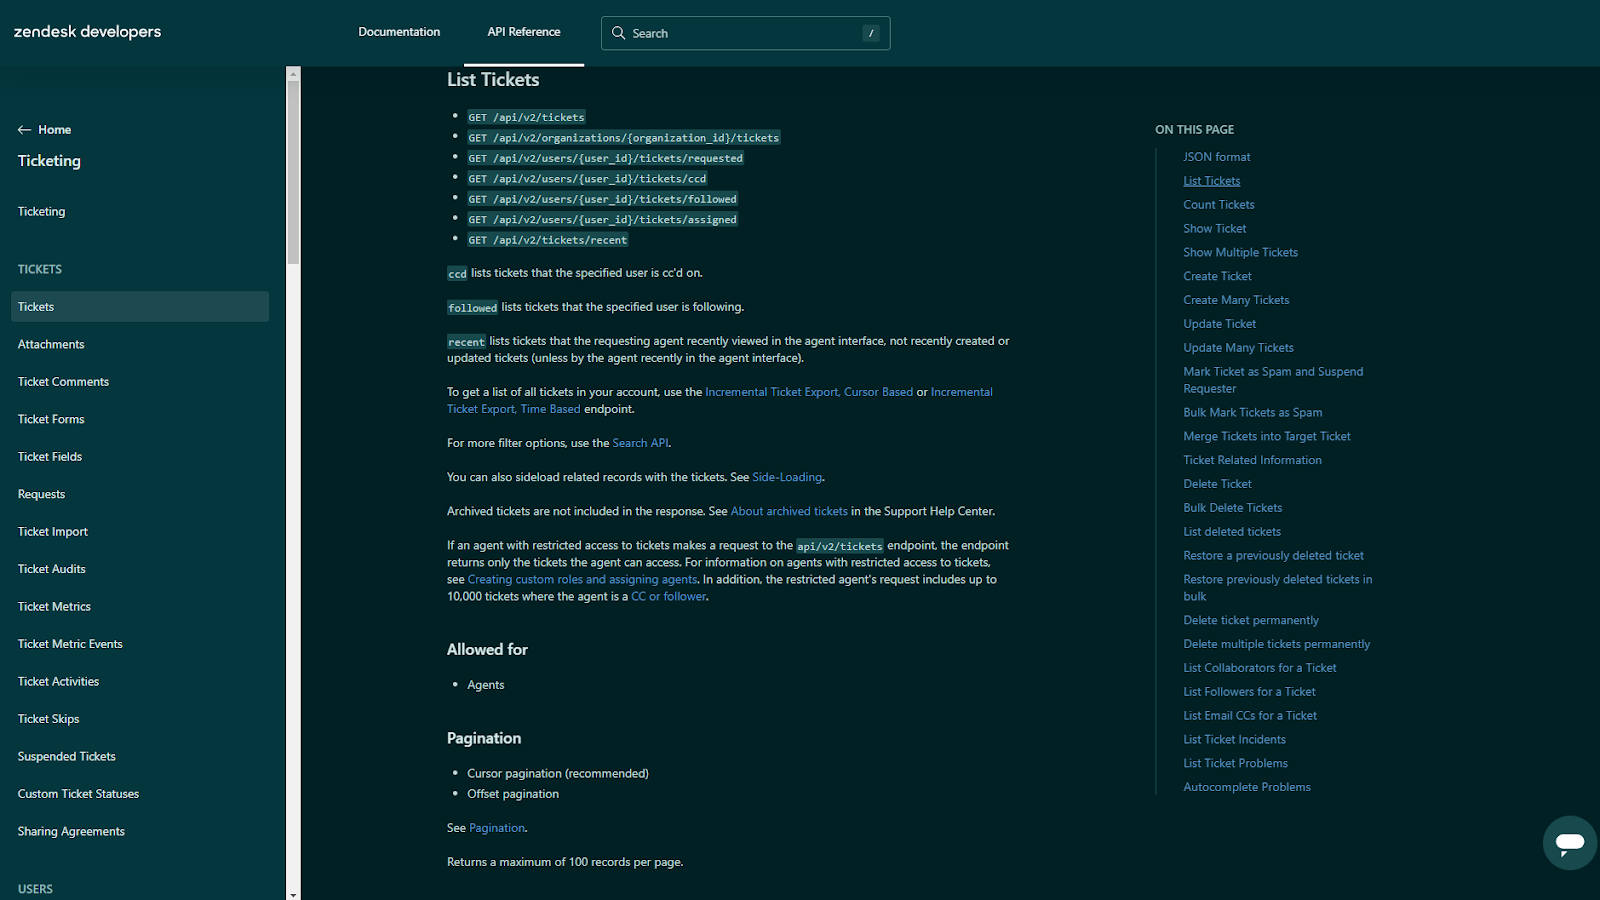Click in the Search input field
Viewport: 1600px width, 900px height.
(x=740, y=33)
